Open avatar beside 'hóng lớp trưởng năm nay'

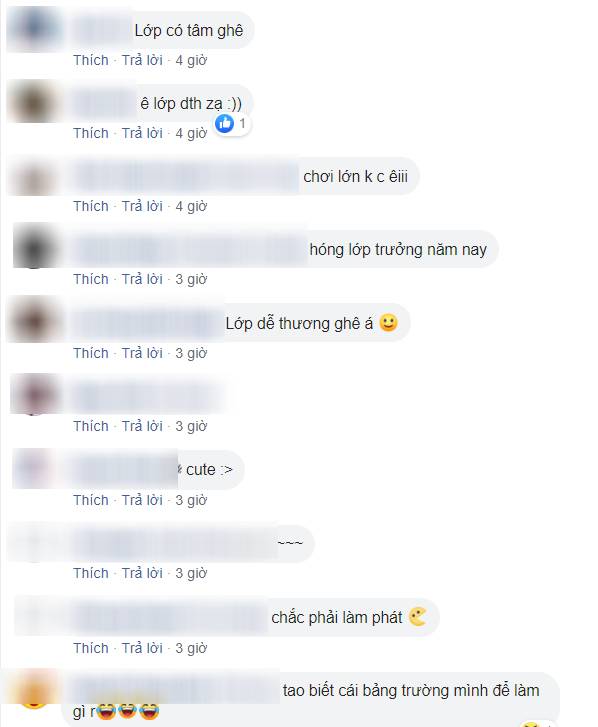point(35,247)
